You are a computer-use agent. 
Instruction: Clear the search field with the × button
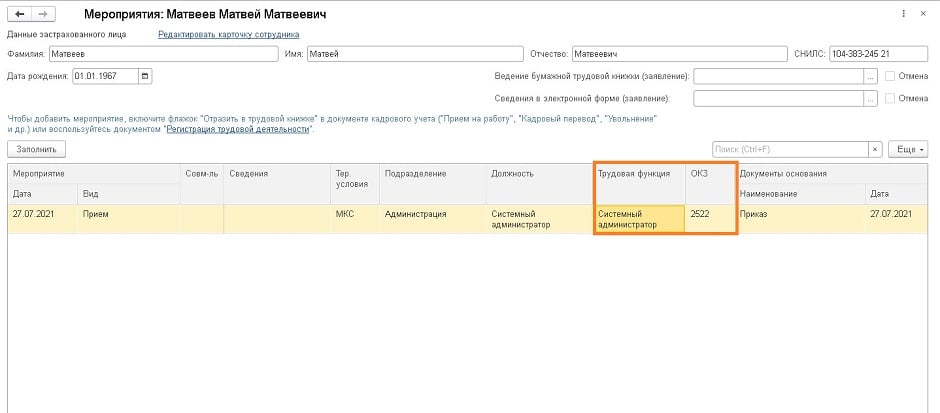[877, 149]
